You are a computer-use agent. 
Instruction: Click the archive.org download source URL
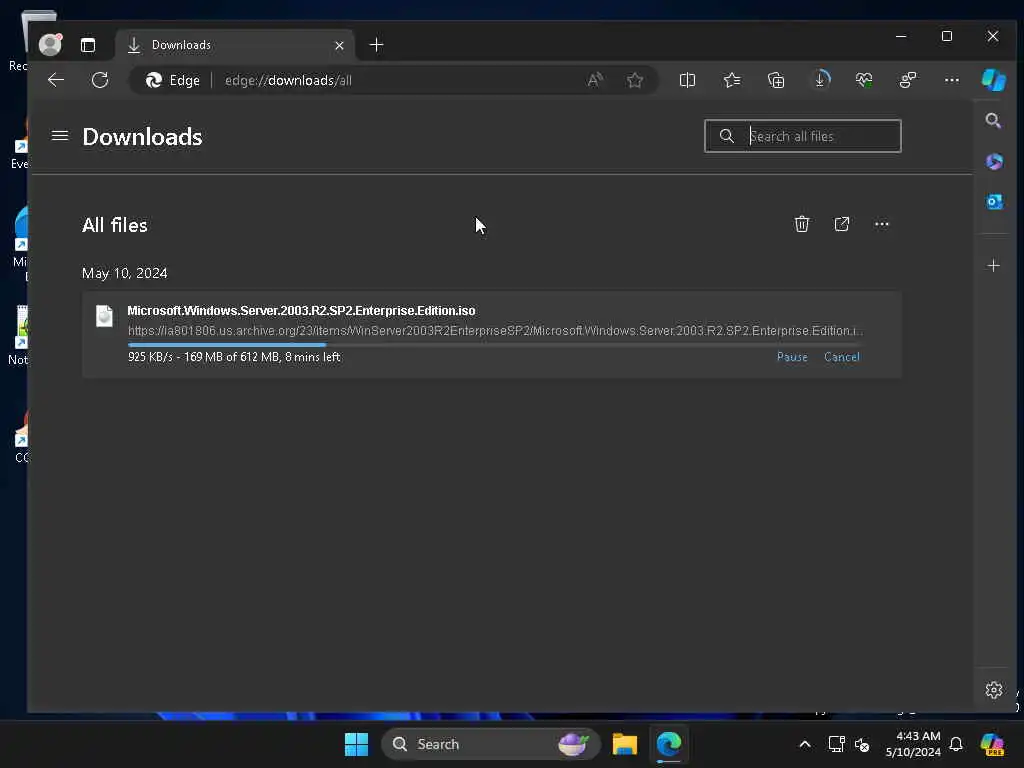click(495, 331)
